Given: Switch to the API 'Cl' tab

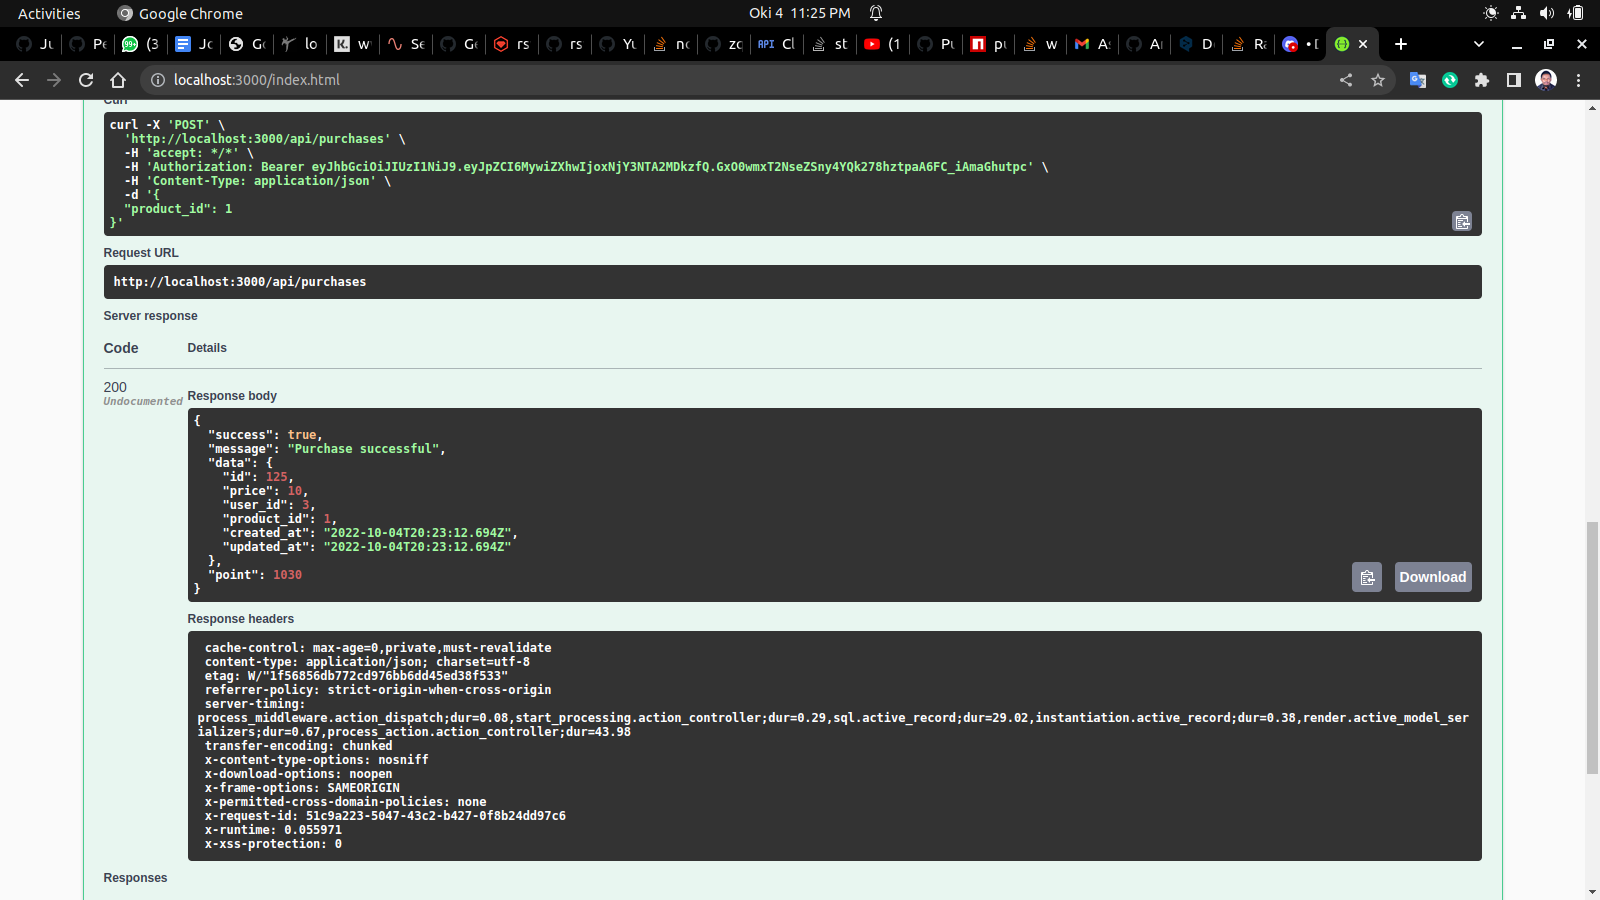Looking at the screenshot, I should click(777, 44).
